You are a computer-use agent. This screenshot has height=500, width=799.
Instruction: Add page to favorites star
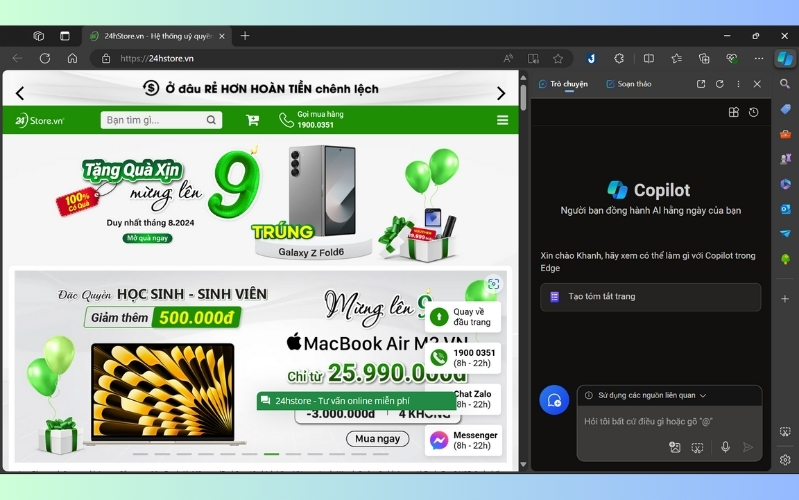tap(558, 59)
